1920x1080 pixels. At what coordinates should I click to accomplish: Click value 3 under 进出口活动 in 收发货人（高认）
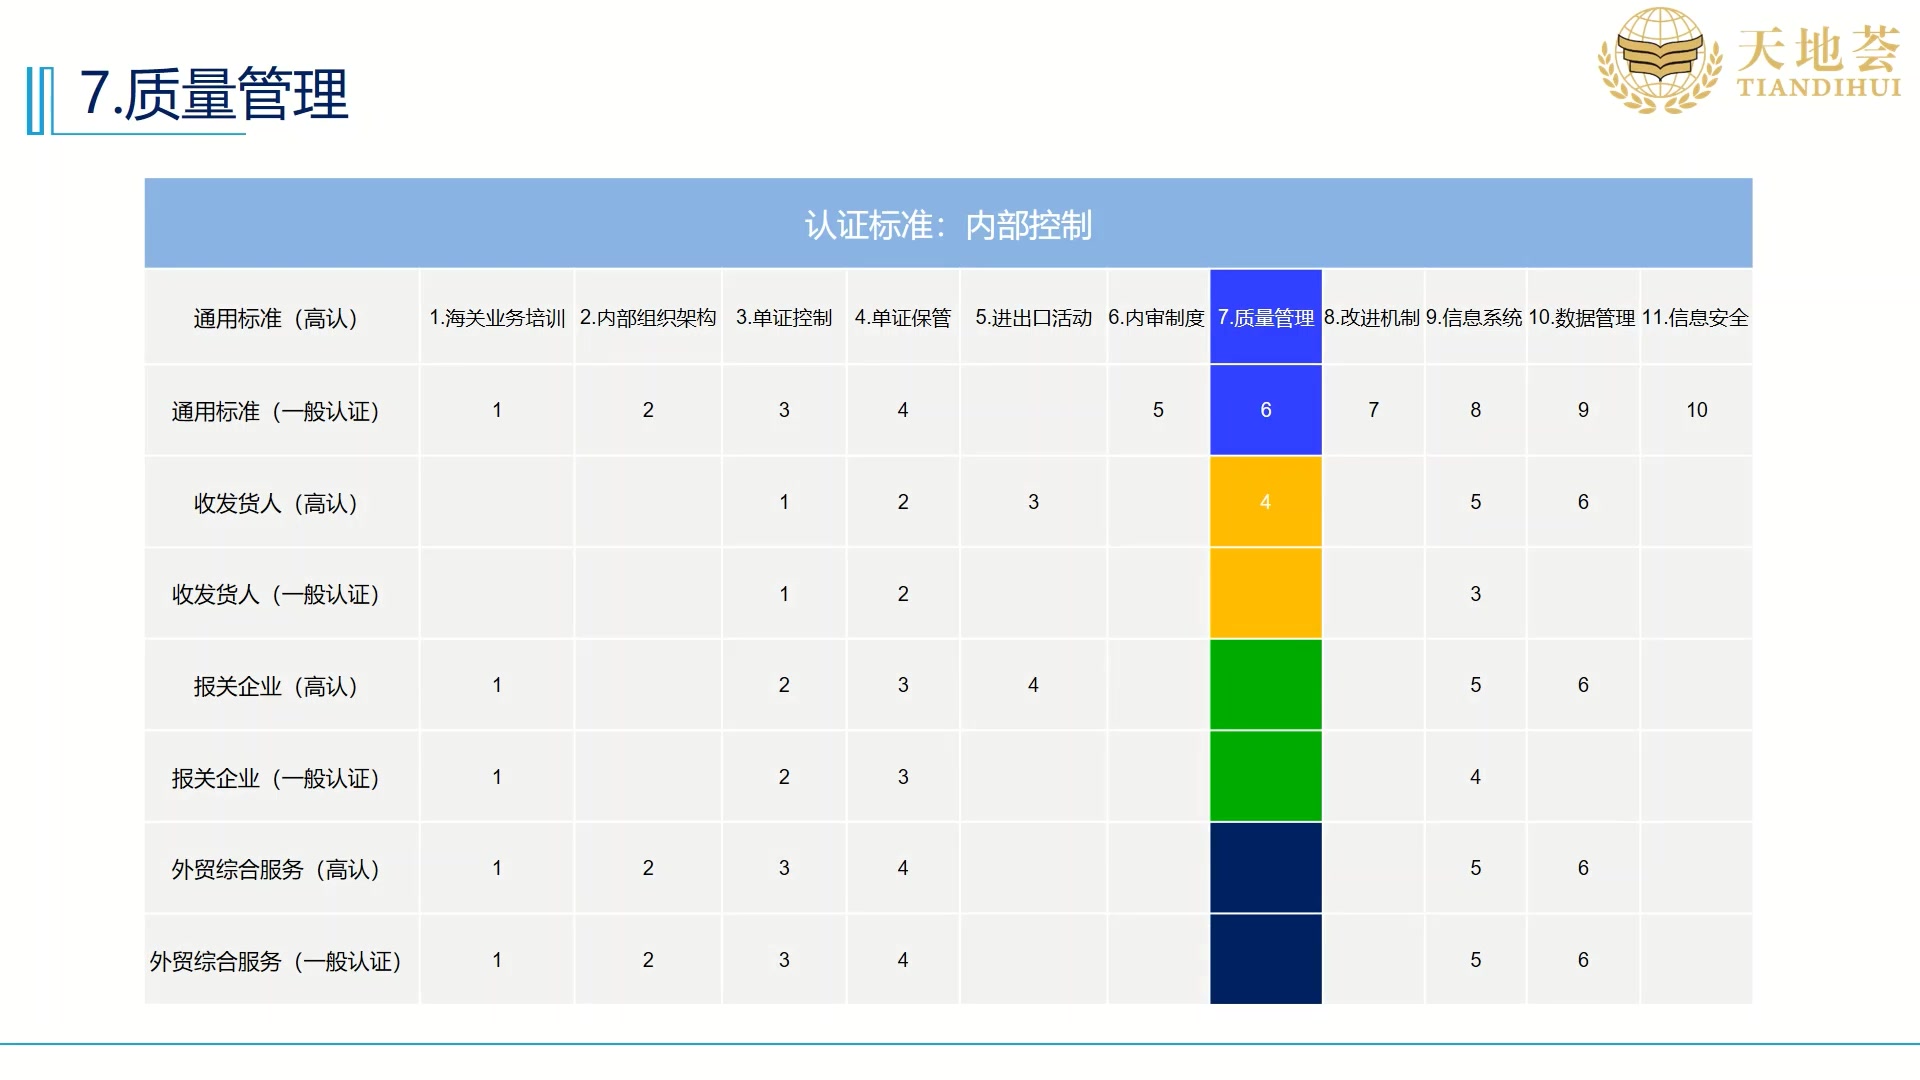pos(1033,502)
